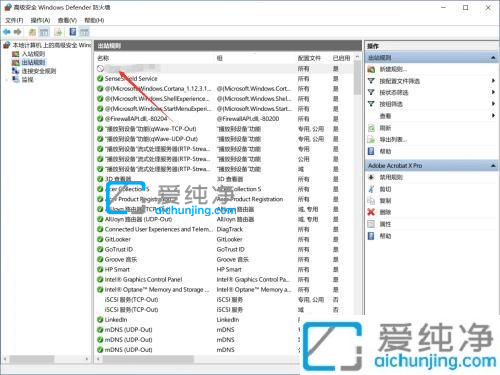Open the 操作(A) menu
This screenshot has width=500, height=375.
point(40,20)
